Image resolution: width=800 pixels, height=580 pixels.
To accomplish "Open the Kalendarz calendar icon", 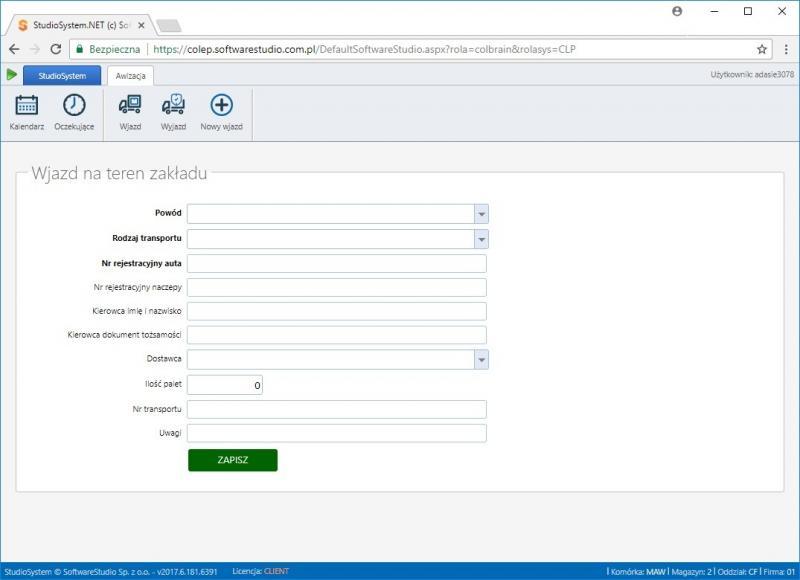I will point(27,106).
